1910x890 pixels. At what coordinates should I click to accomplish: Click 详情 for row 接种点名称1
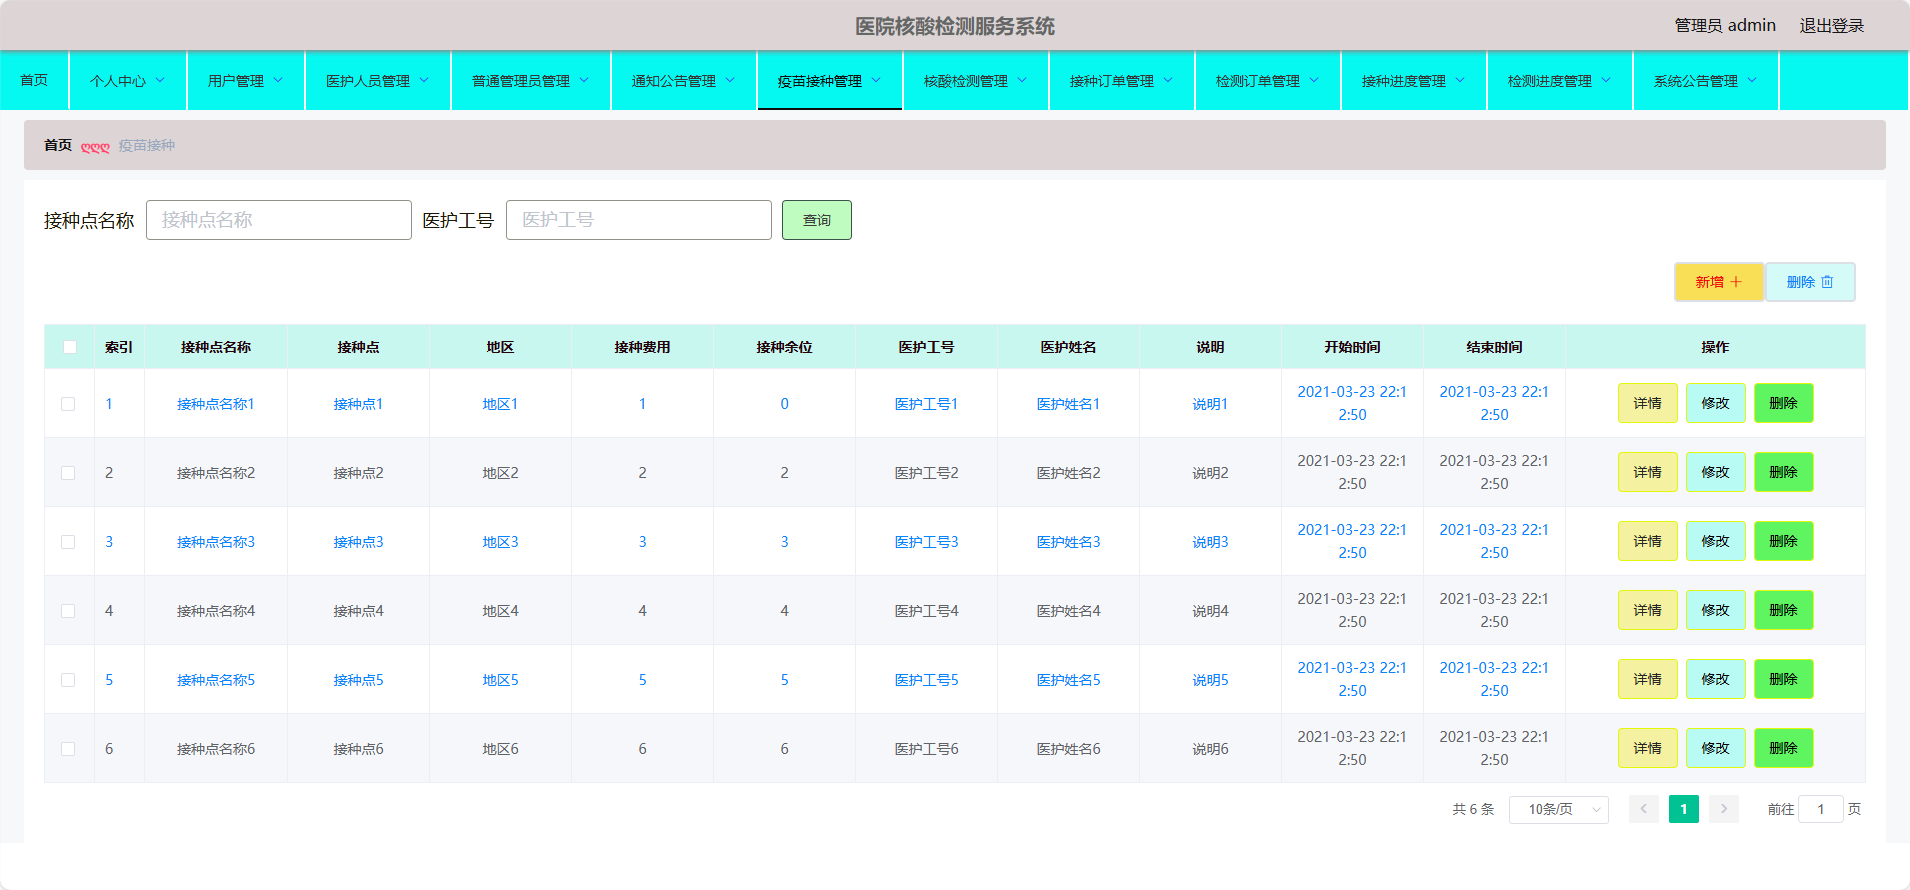pyautogui.click(x=1647, y=403)
